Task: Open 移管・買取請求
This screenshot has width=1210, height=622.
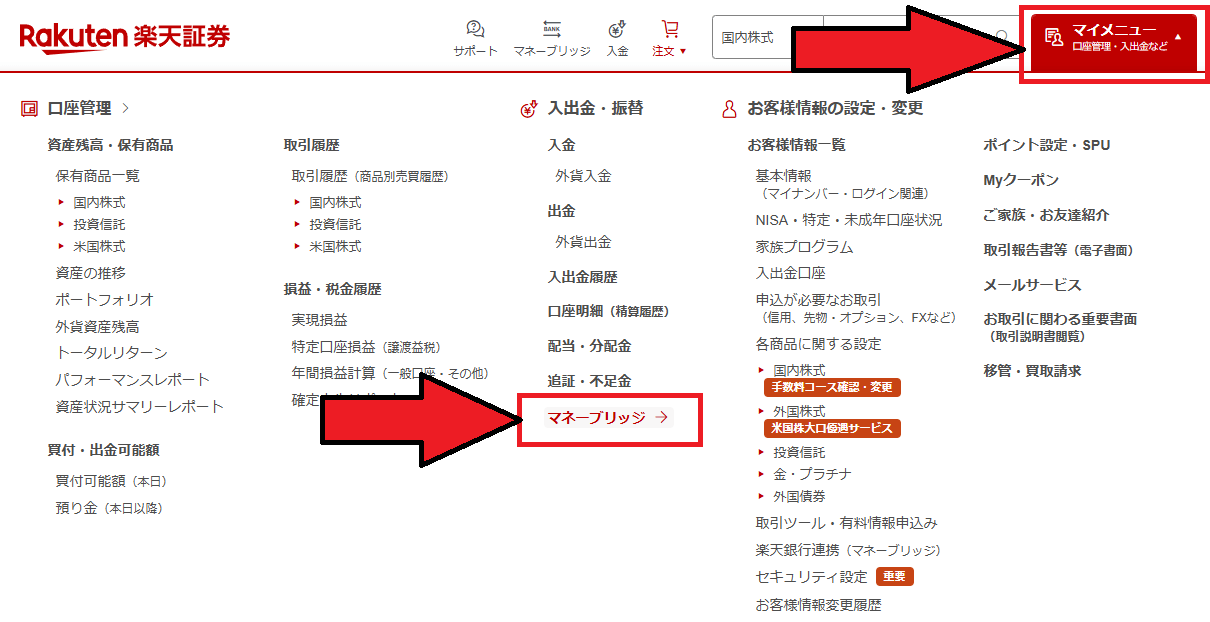Action: (1032, 370)
